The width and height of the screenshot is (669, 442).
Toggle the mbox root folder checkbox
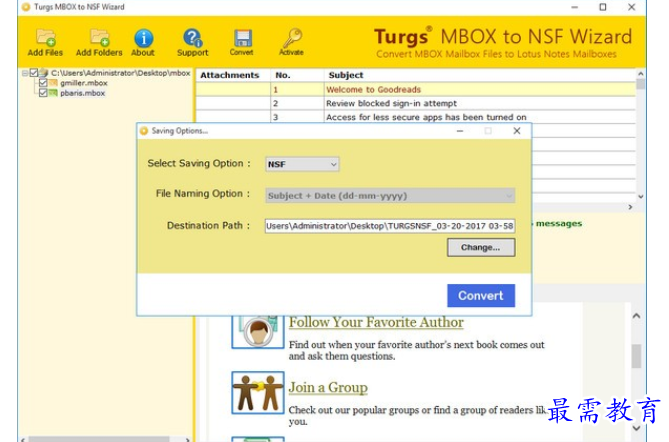coord(34,73)
